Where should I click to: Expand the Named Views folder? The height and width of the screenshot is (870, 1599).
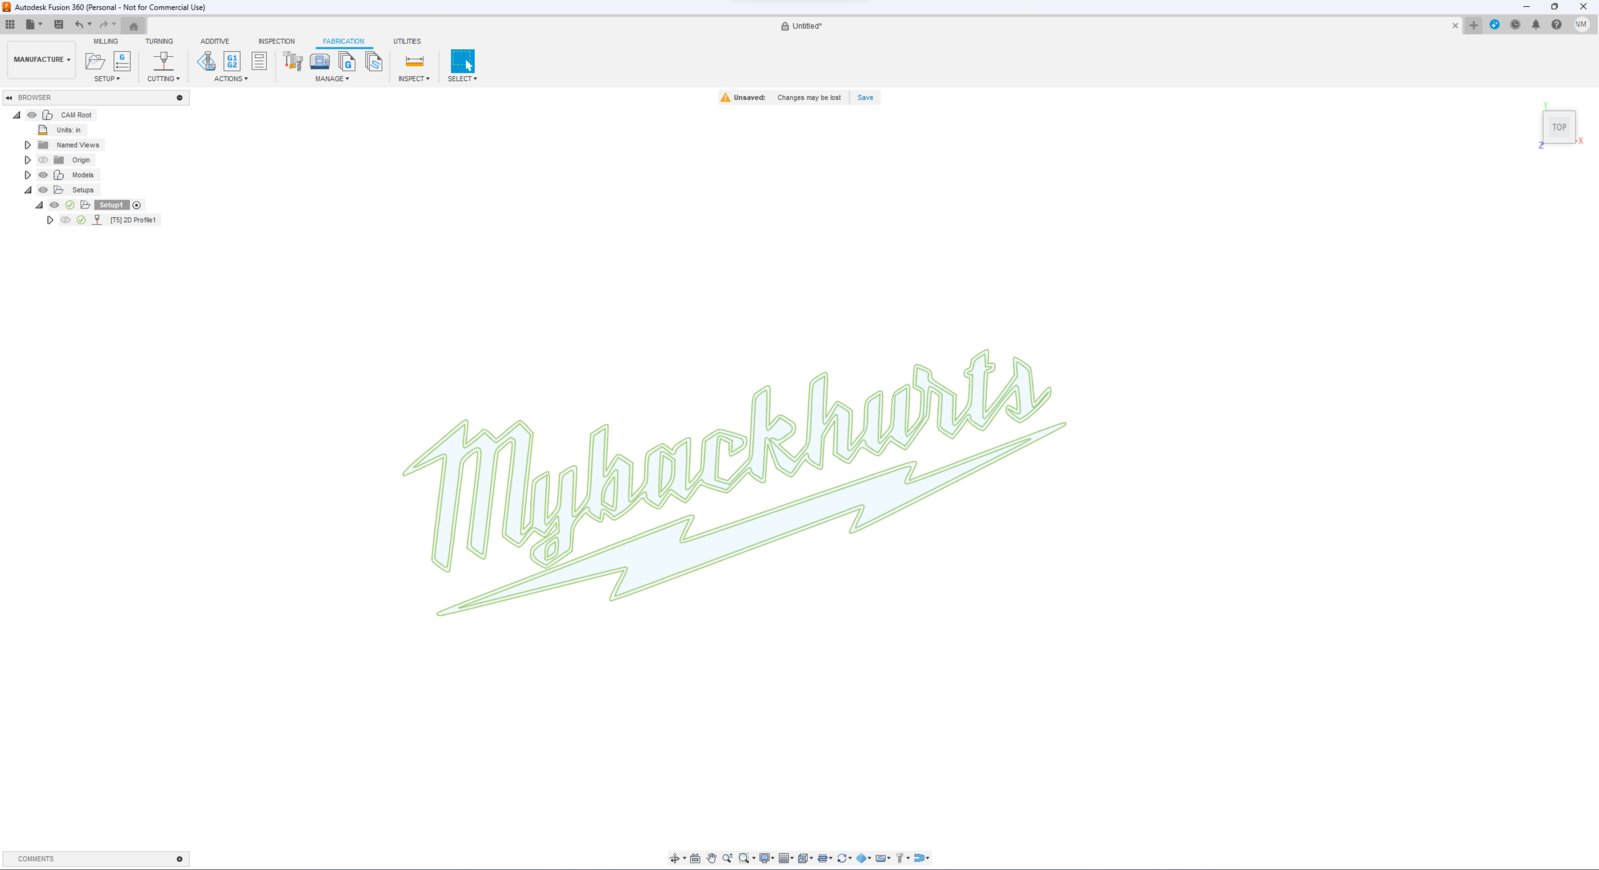(27, 145)
